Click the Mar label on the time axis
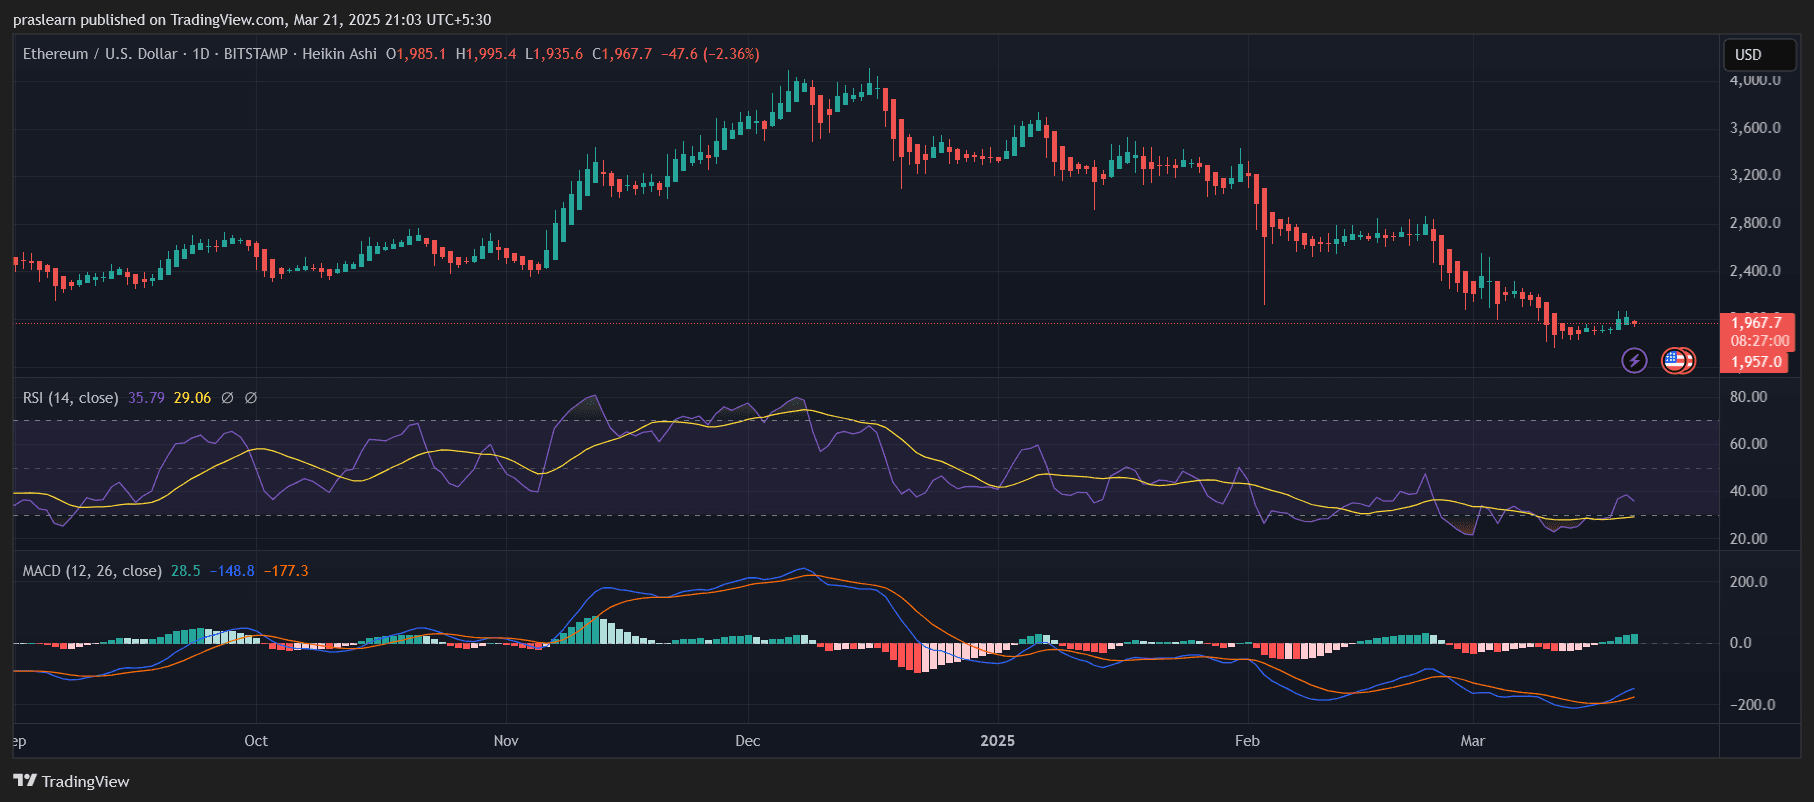1814x802 pixels. point(1472,741)
